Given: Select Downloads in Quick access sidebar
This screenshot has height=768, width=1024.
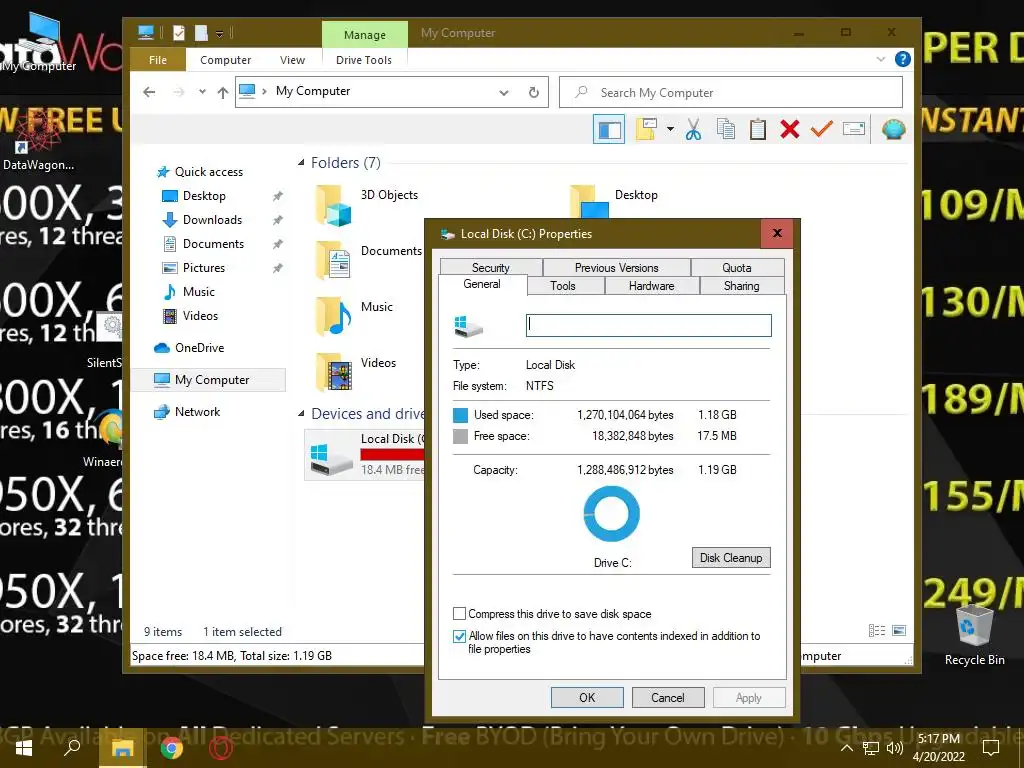Looking at the screenshot, I should click(x=212, y=219).
